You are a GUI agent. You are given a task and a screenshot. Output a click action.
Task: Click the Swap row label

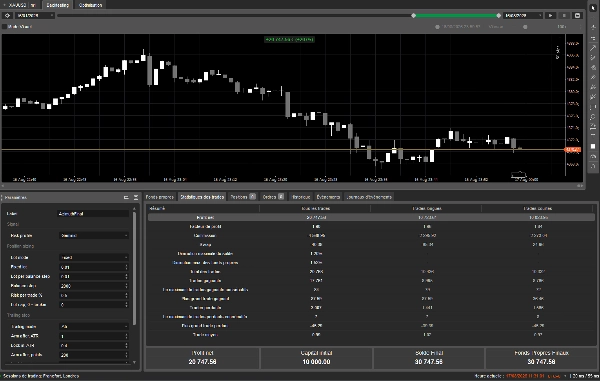(205, 244)
